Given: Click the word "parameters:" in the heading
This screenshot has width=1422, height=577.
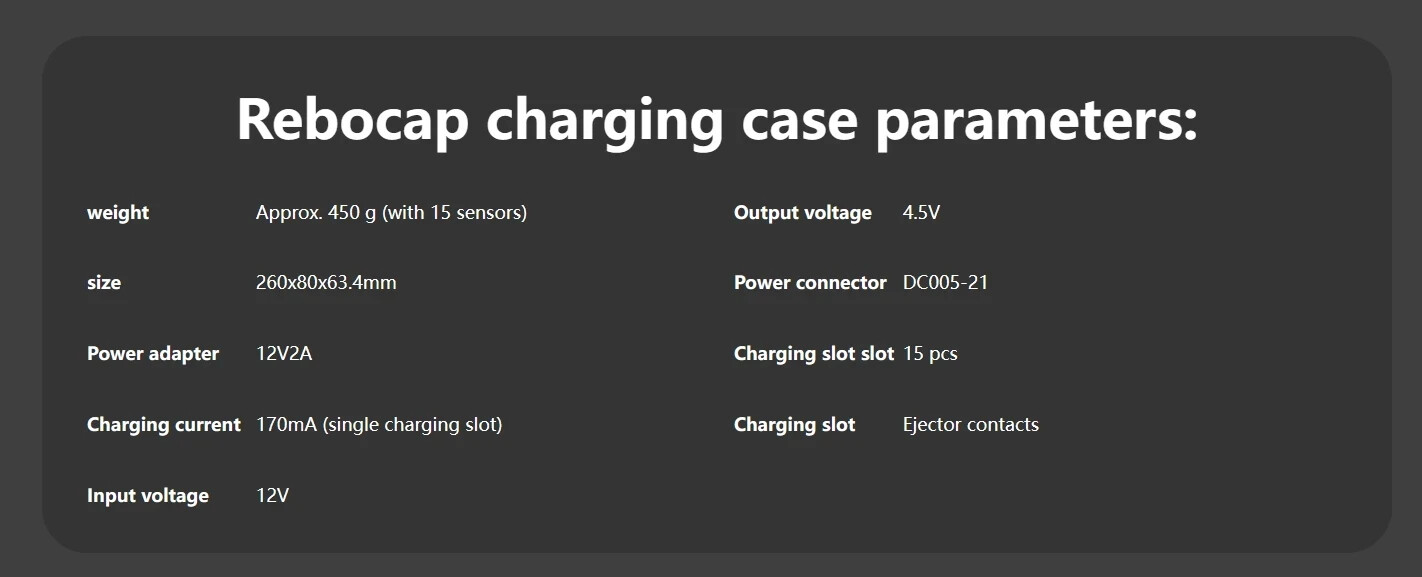Looking at the screenshot, I should point(1036,119).
